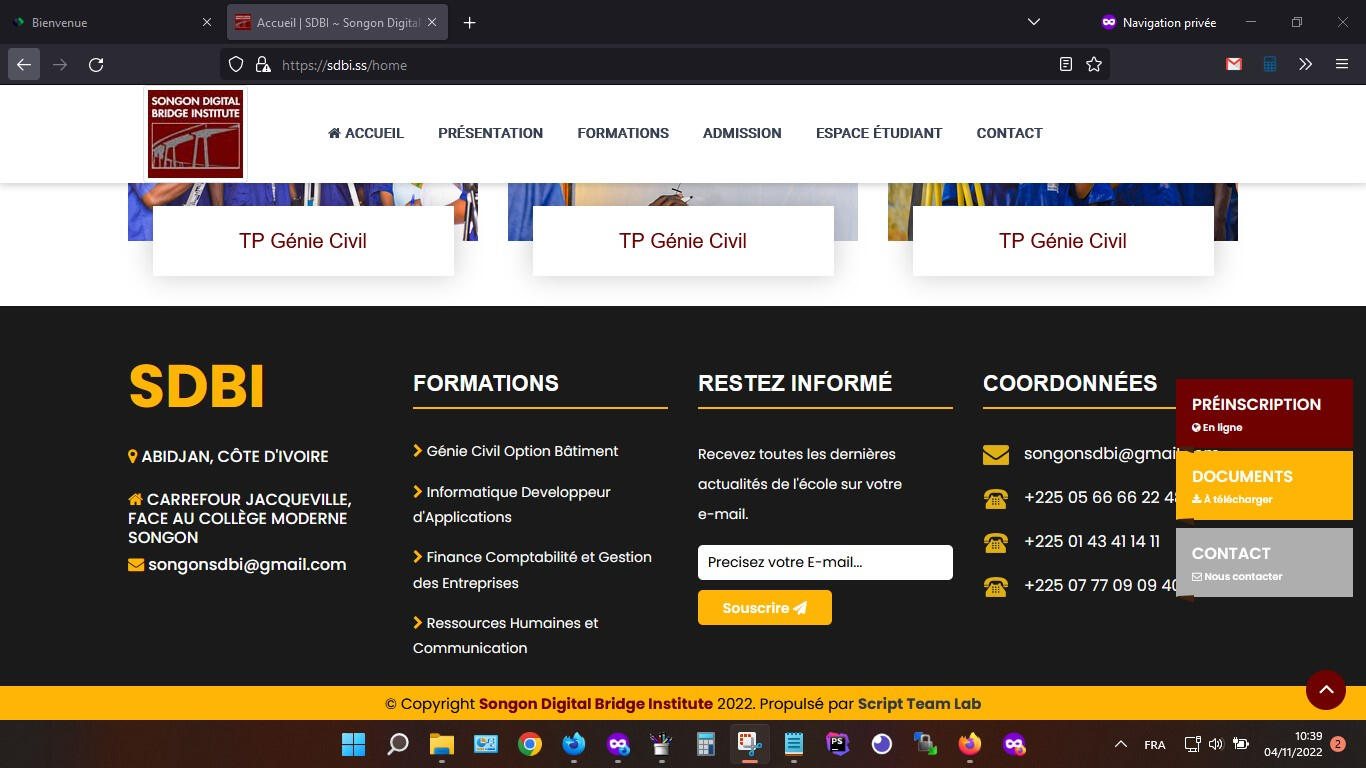1366x768 pixels.
Task: Open Génie Civil Option Bâtiment link
Action: [x=522, y=451]
